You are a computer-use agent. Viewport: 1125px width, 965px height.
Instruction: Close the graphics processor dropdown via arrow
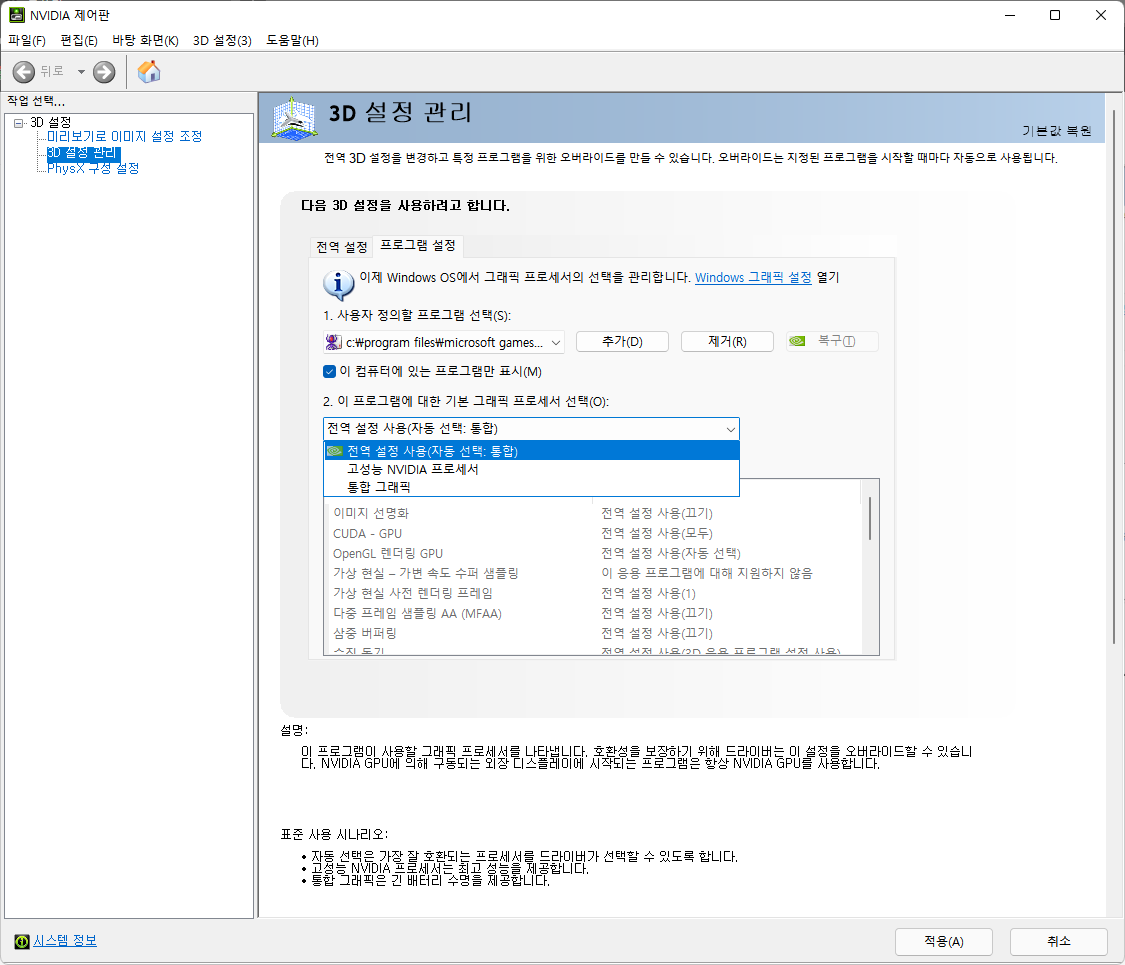(730, 429)
